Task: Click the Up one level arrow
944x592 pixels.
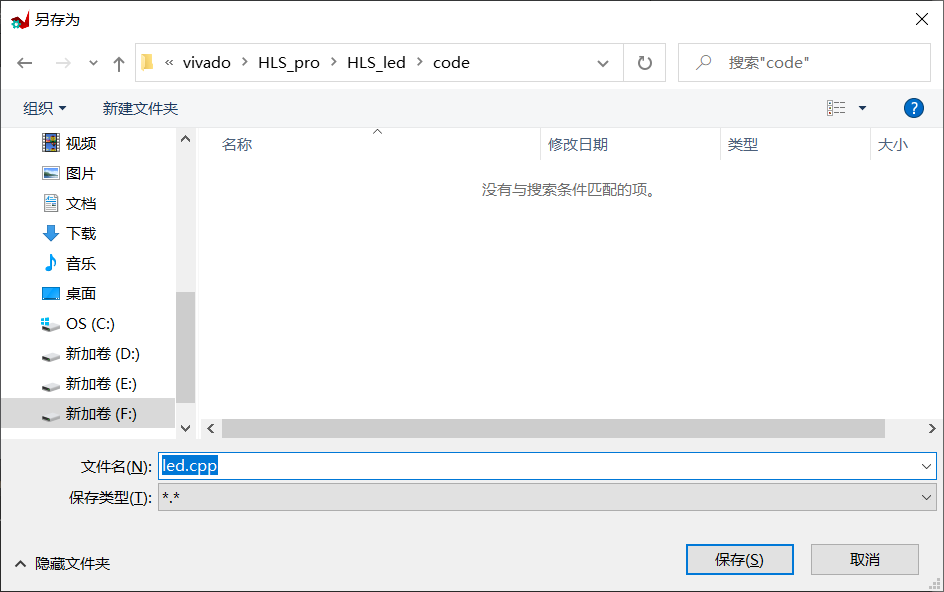Action: click(x=117, y=62)
